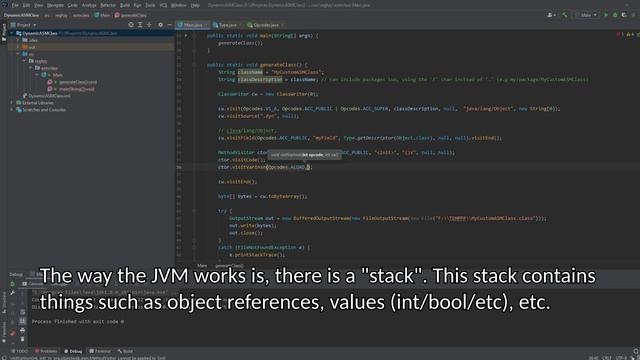Open the Navigate menu
Screen dimensions: 640x360
55,5
